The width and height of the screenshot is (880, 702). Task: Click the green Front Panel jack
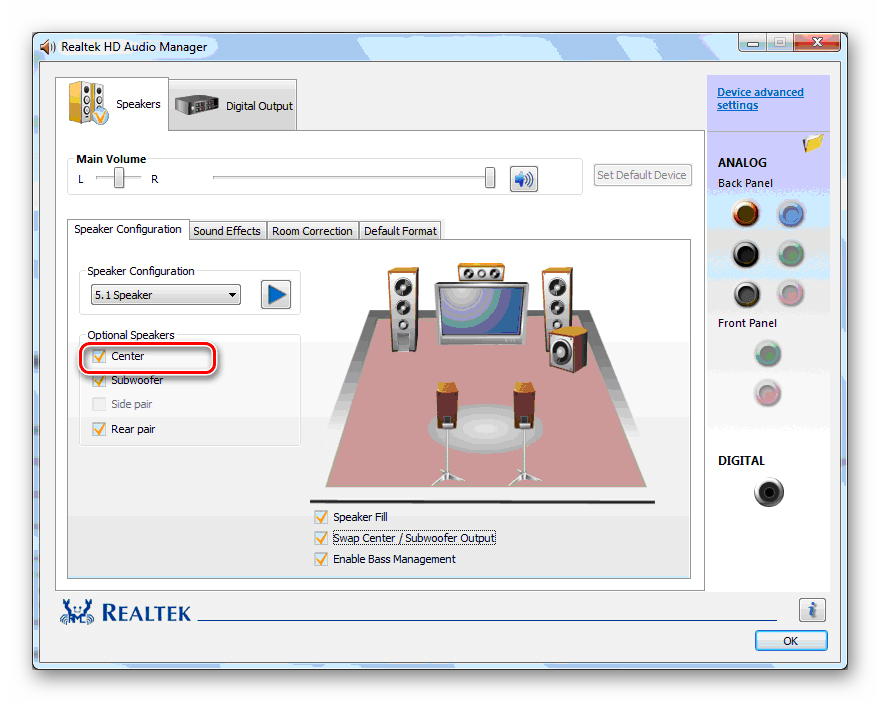(x=768, y=353)
